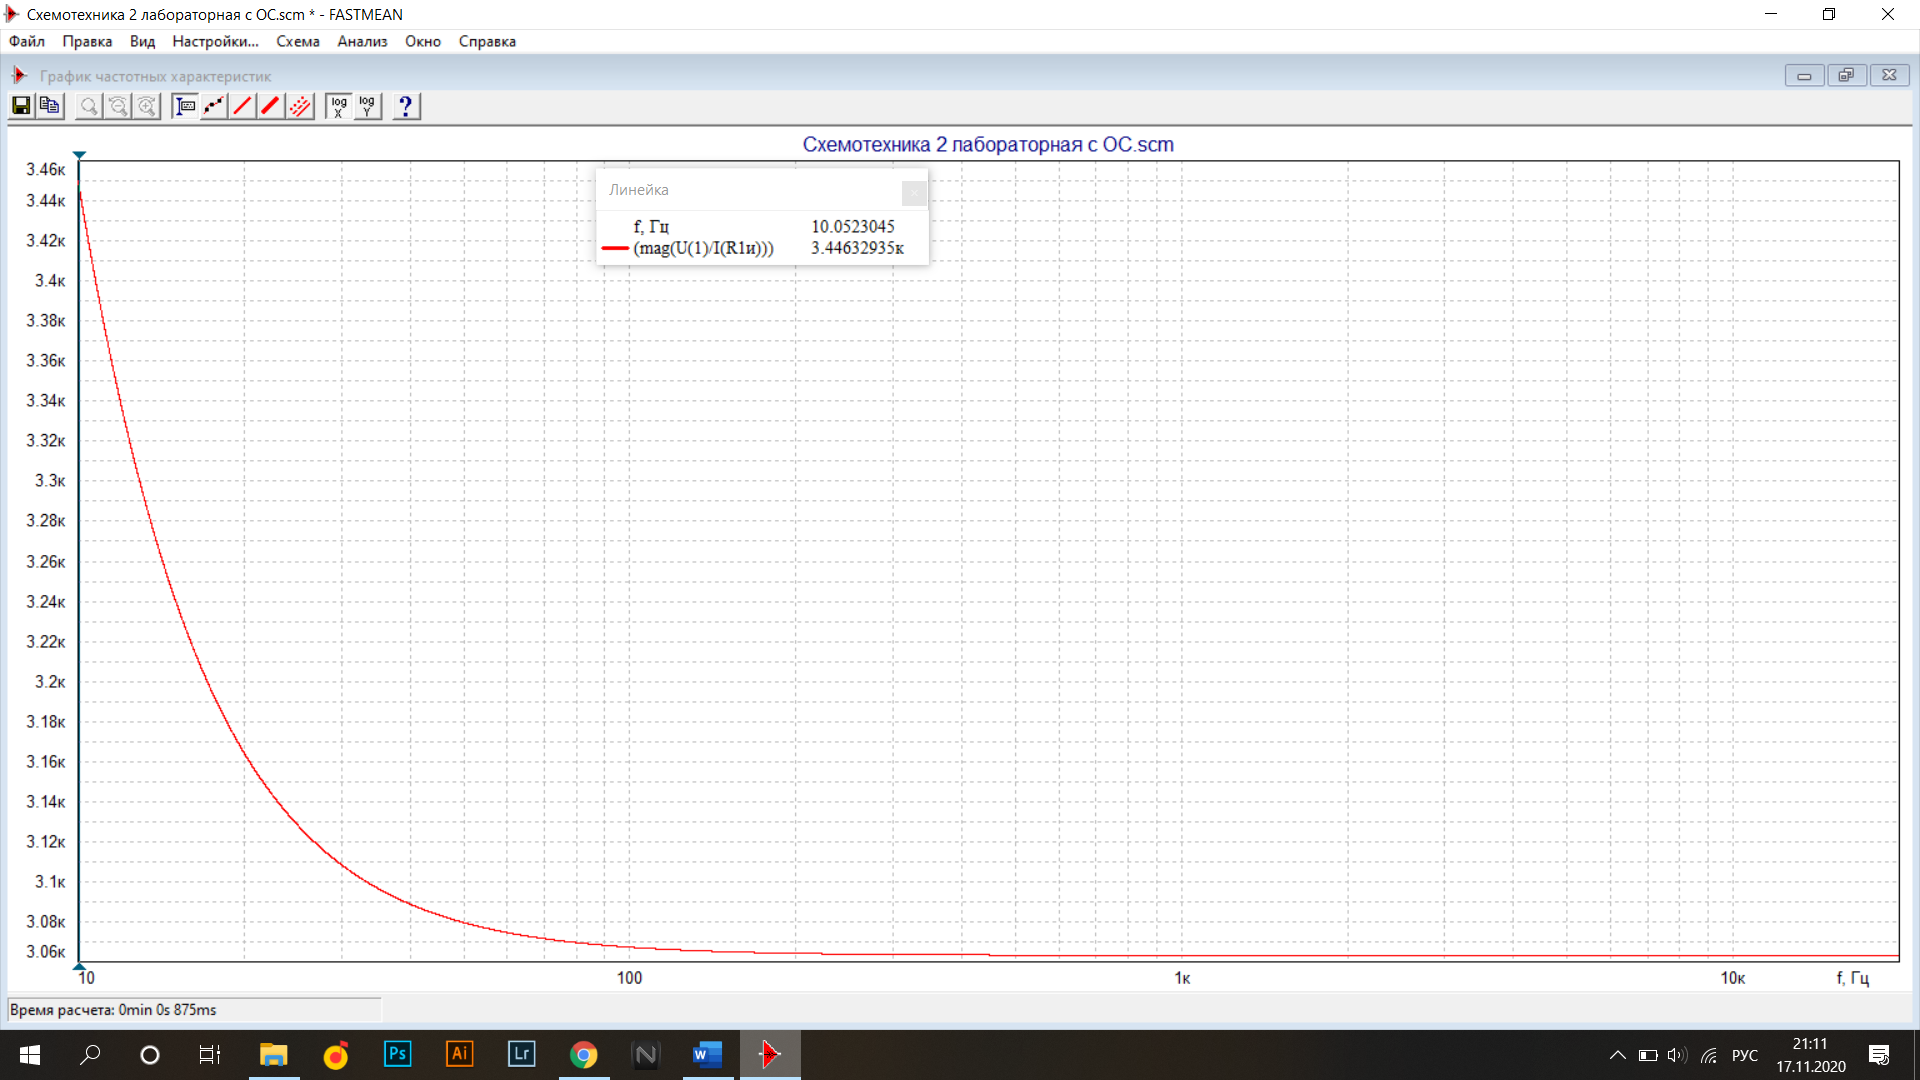
Task: Toggle logarithmic X axis
Action: tap(339, 106)
